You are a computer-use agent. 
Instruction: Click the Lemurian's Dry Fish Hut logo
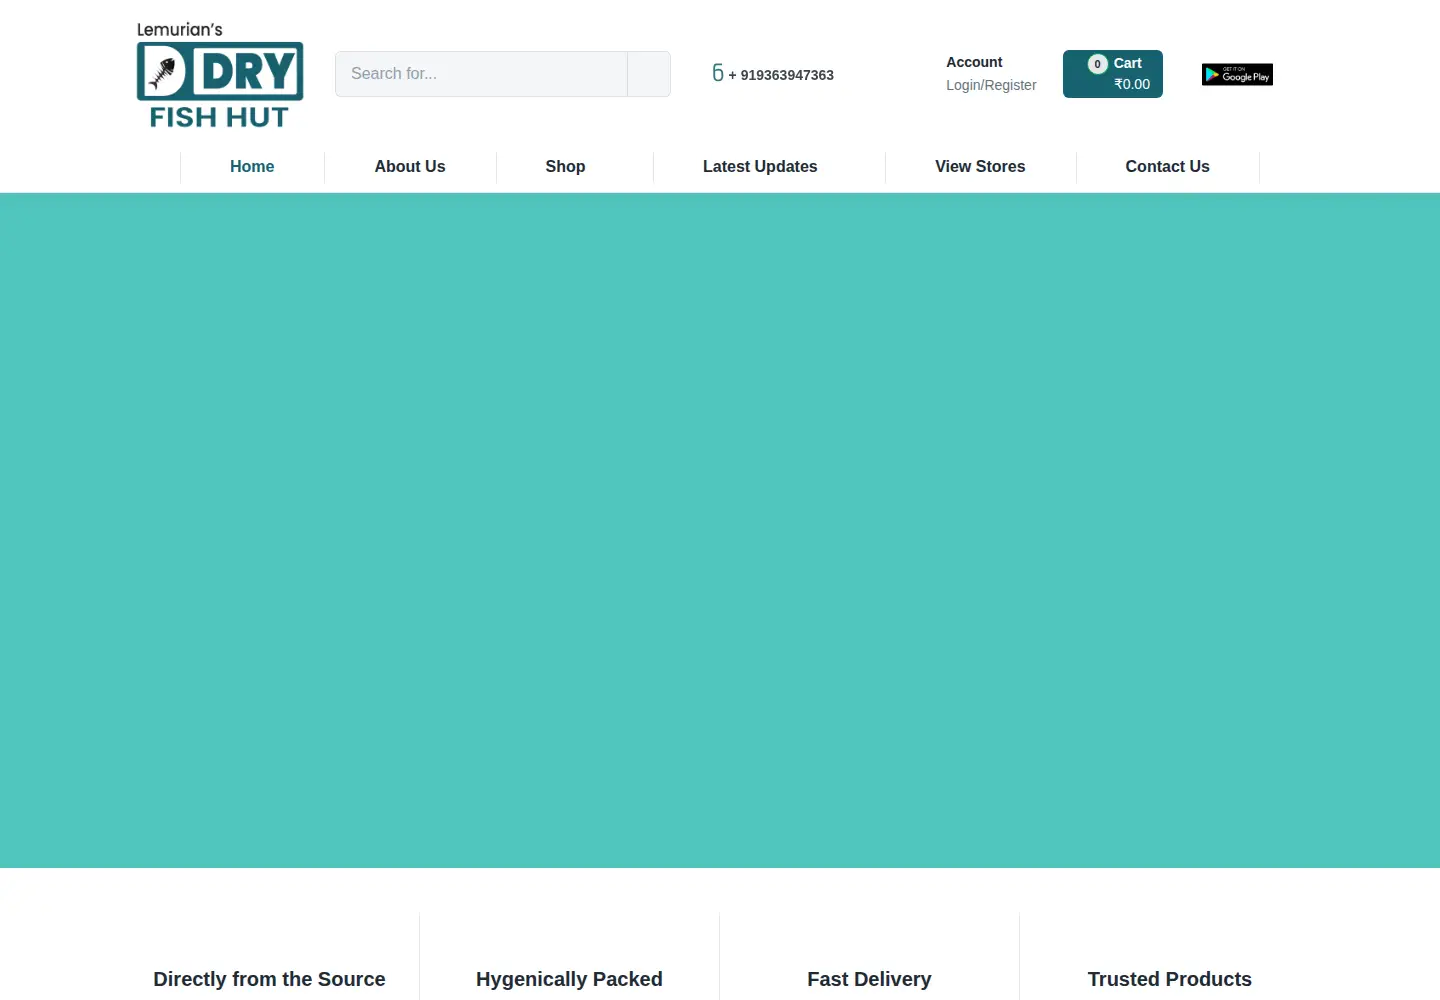[x=220, y=76]
